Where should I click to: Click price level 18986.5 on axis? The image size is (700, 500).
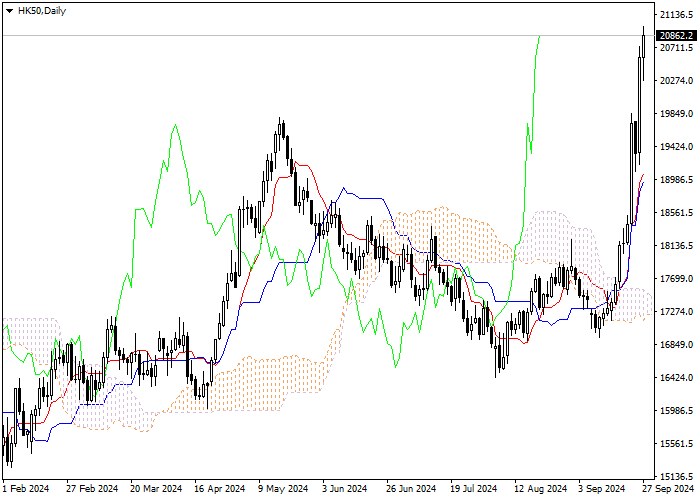676,180
